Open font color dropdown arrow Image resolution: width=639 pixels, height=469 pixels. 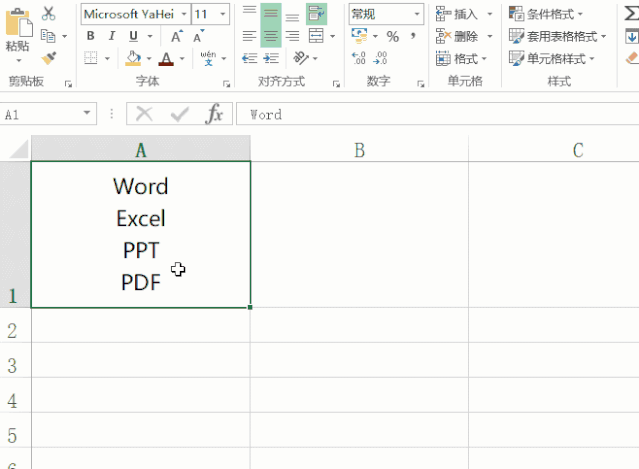click(182, 59)
